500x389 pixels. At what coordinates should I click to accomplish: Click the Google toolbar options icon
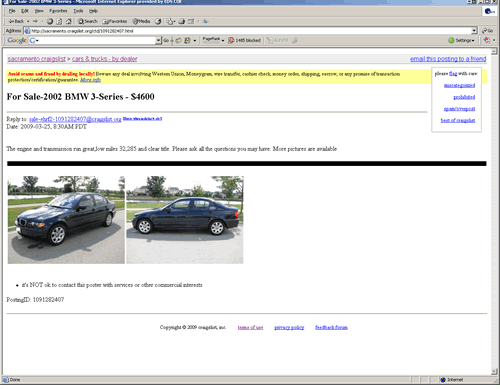[187, 40]
